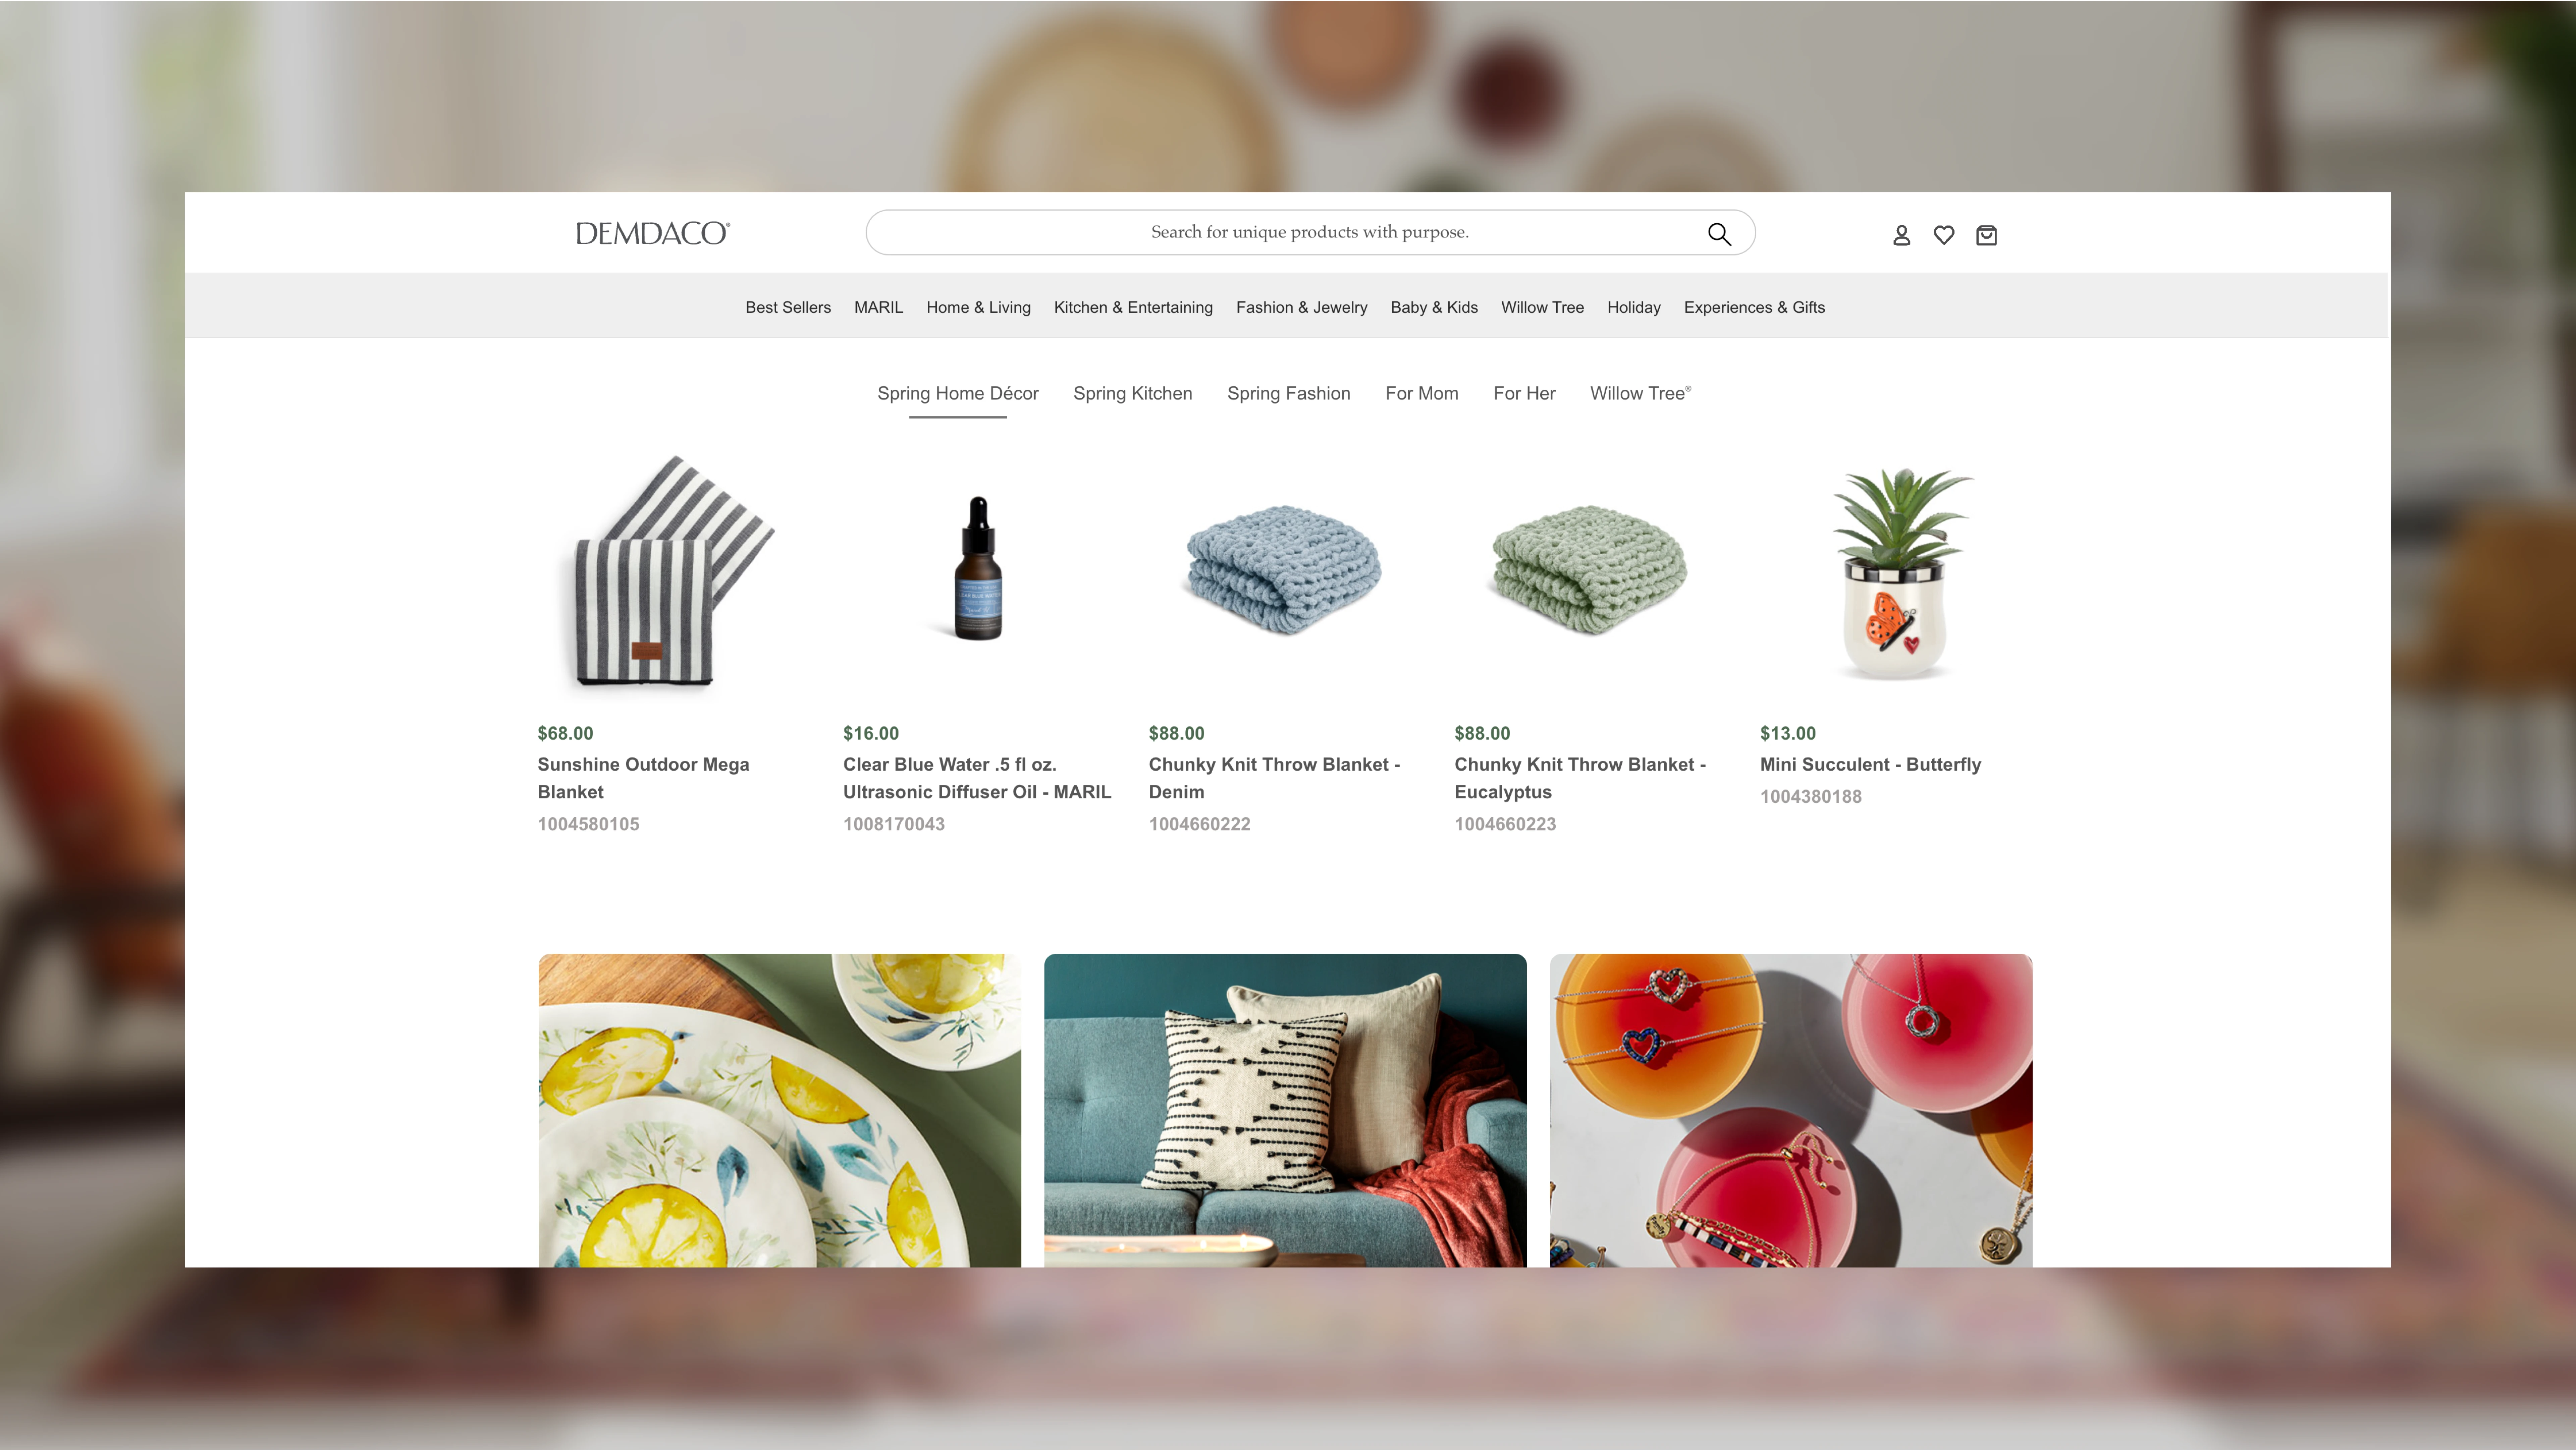The width and height of the screenshot is (2576, 1450).
Task: Switch to the For Mom tab
Action: point(1421,393)
